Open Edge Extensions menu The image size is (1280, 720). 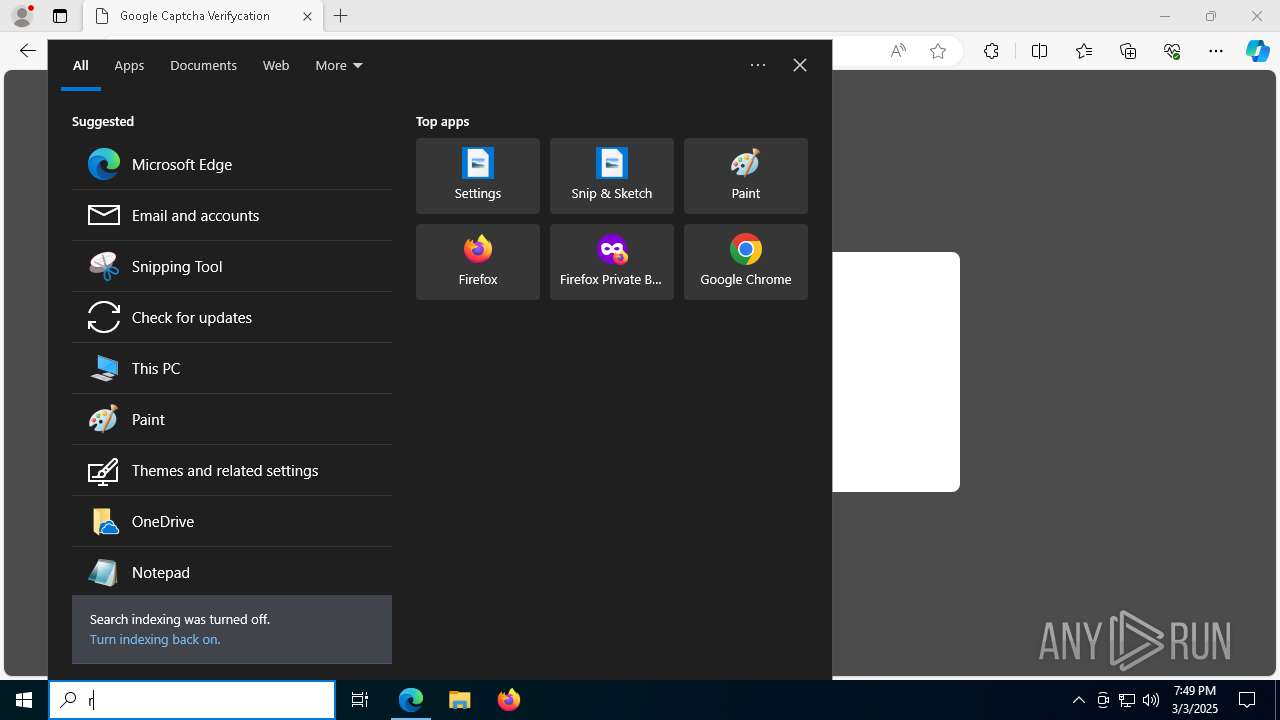991,51
